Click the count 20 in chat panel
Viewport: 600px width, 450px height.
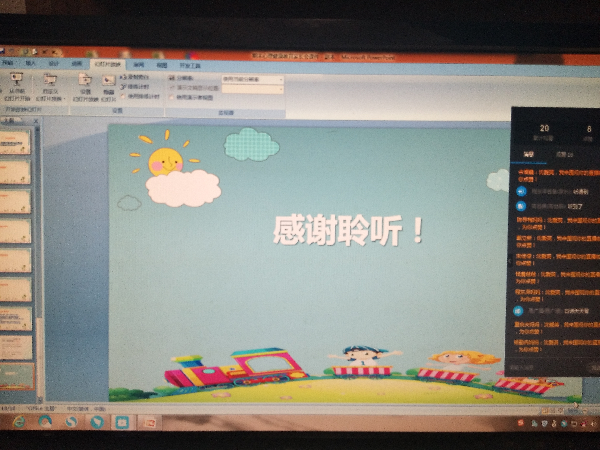tap(544, 128)
